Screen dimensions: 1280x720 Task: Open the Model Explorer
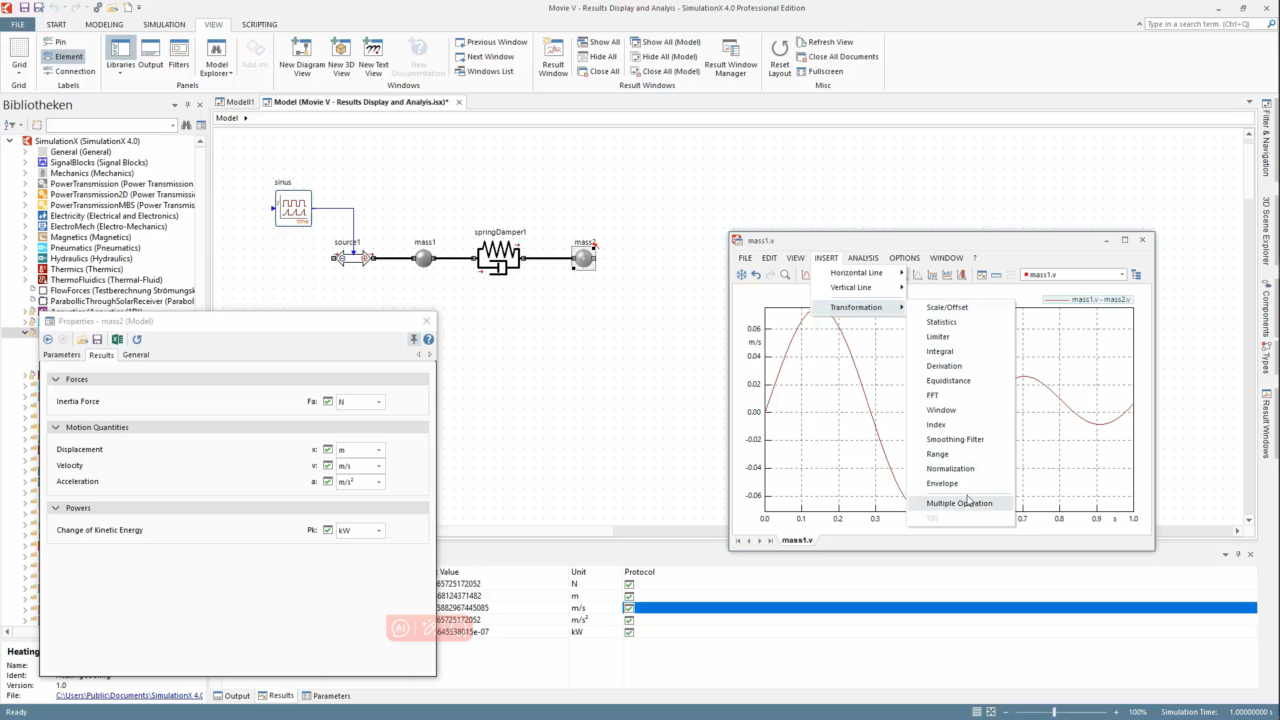(216, 57)
